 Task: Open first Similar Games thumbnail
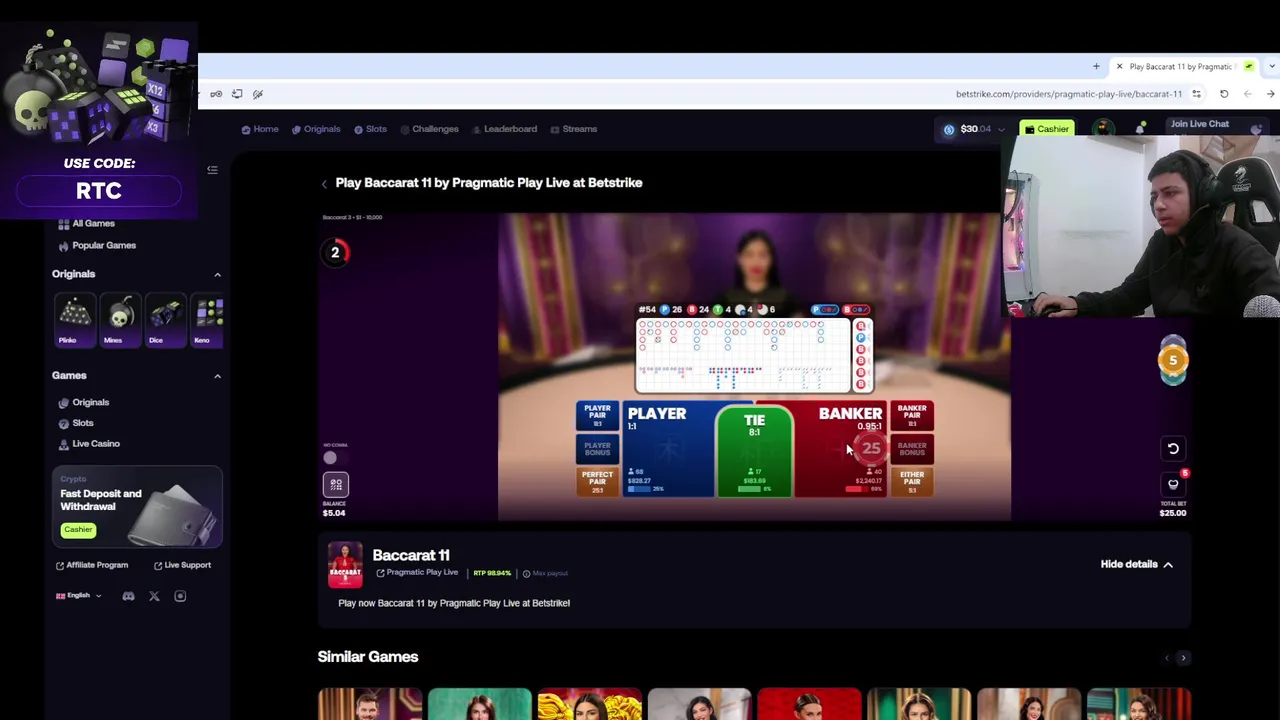click(370, 704)
